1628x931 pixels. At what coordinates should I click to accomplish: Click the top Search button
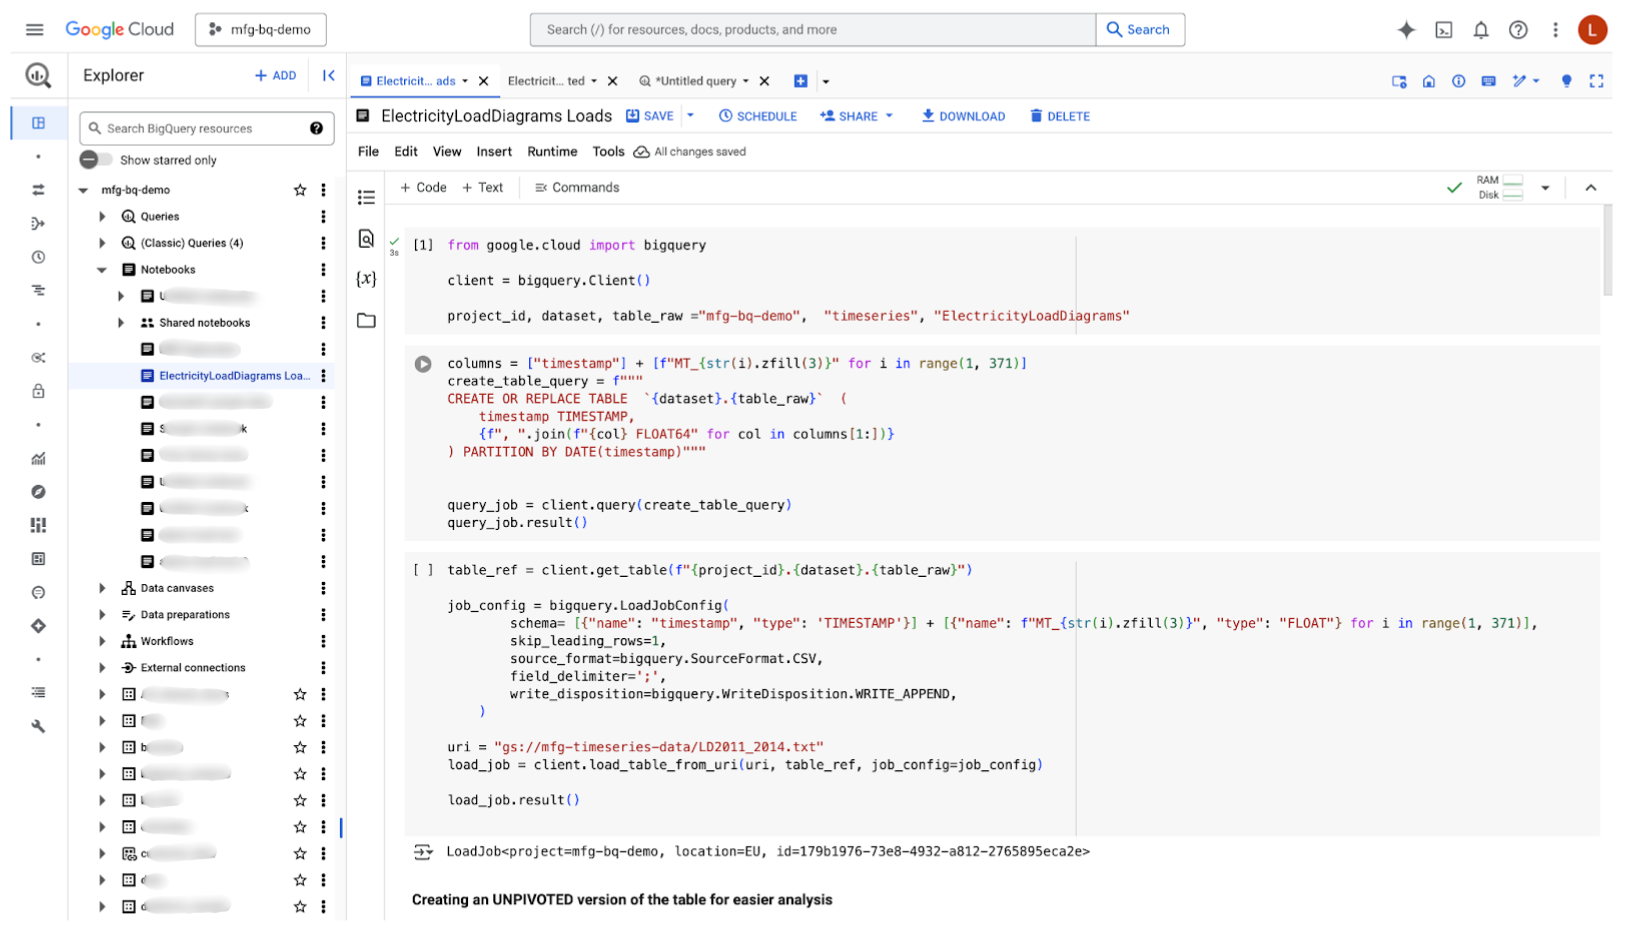click(1140, 30)
